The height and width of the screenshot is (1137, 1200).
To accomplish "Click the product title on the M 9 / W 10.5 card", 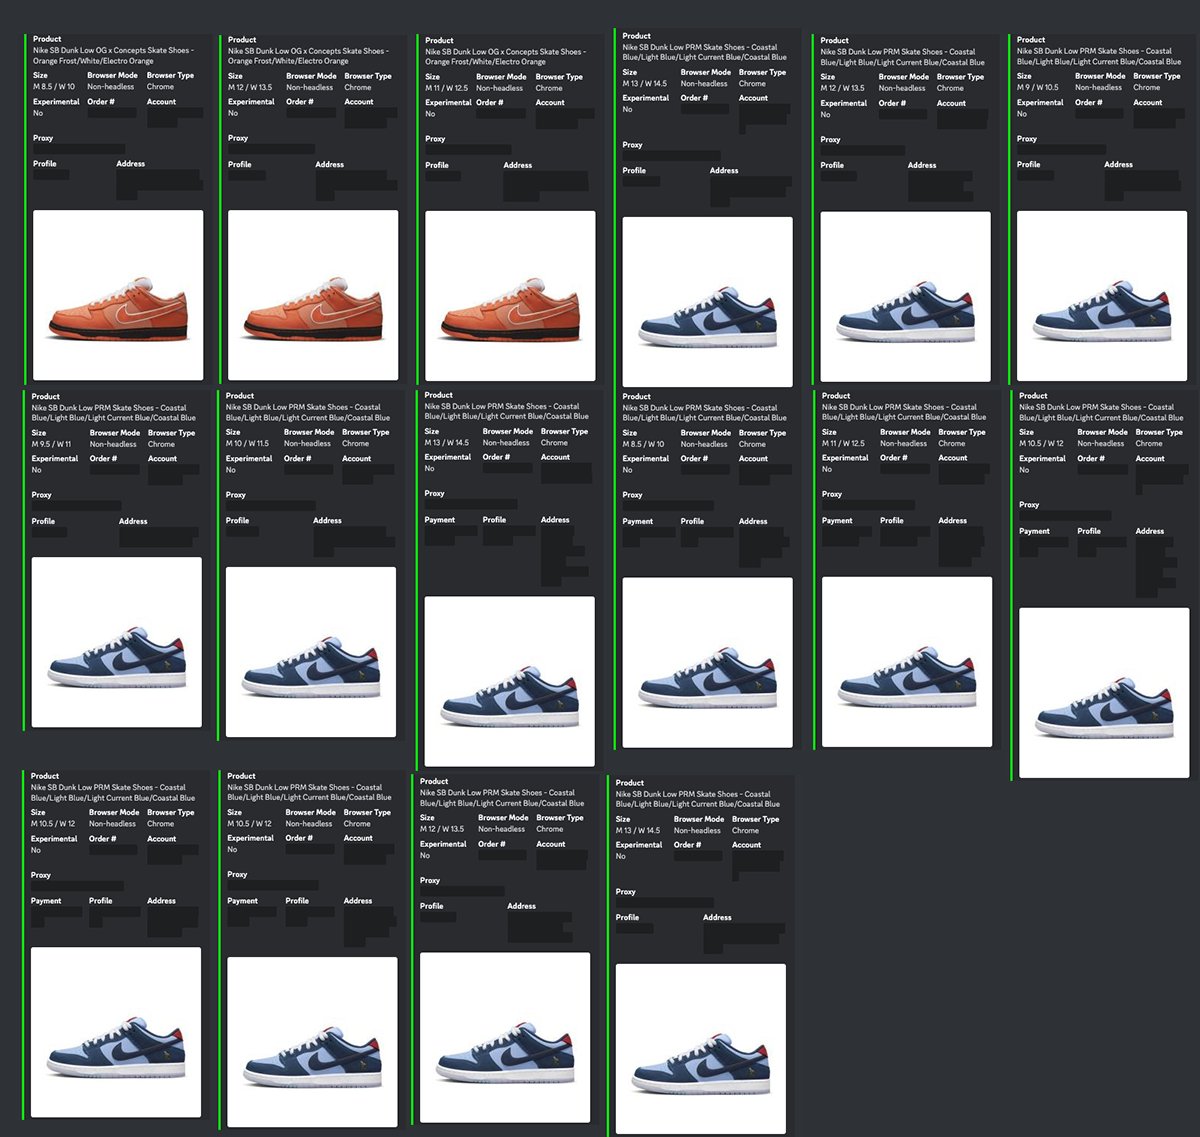I will coord(1099,56).
